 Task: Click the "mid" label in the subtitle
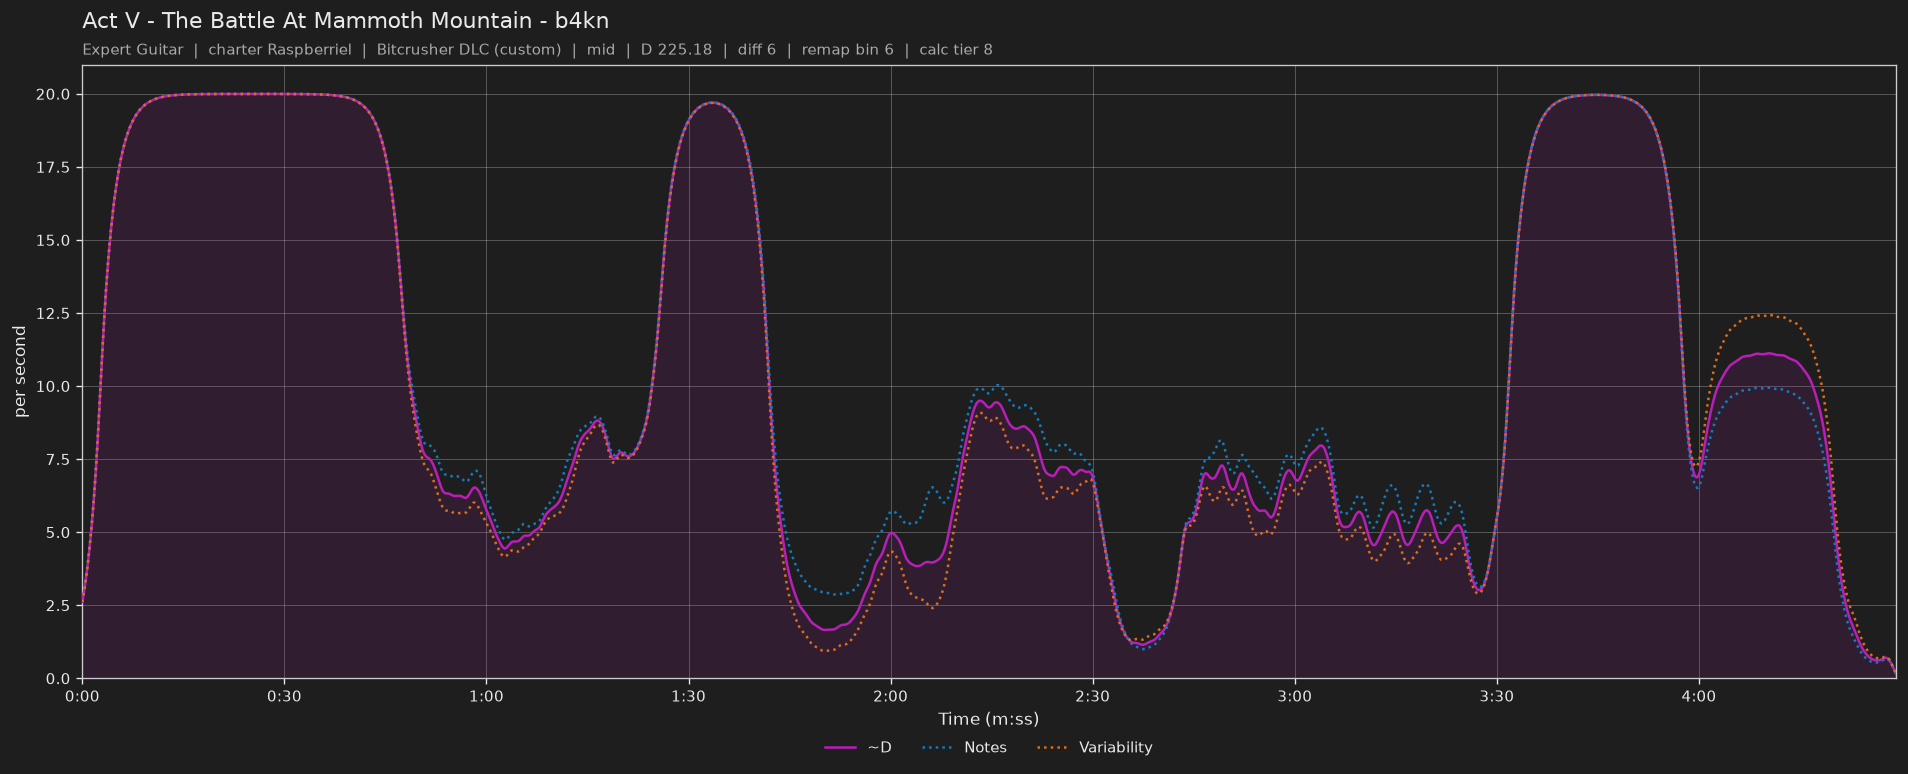tap(601, 50)
